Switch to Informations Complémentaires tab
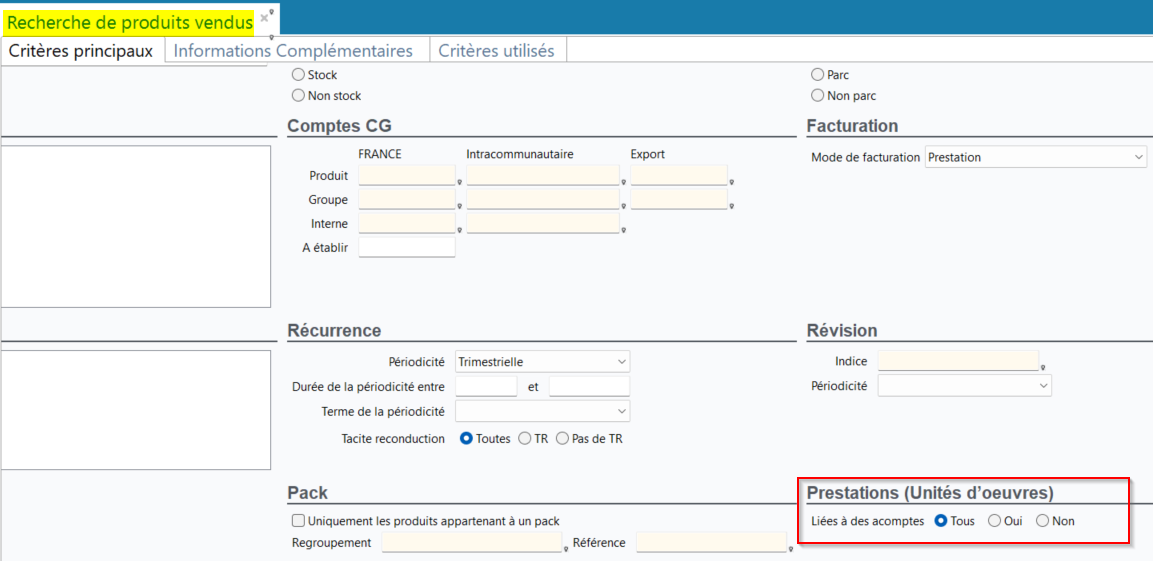 coord(293,51)
